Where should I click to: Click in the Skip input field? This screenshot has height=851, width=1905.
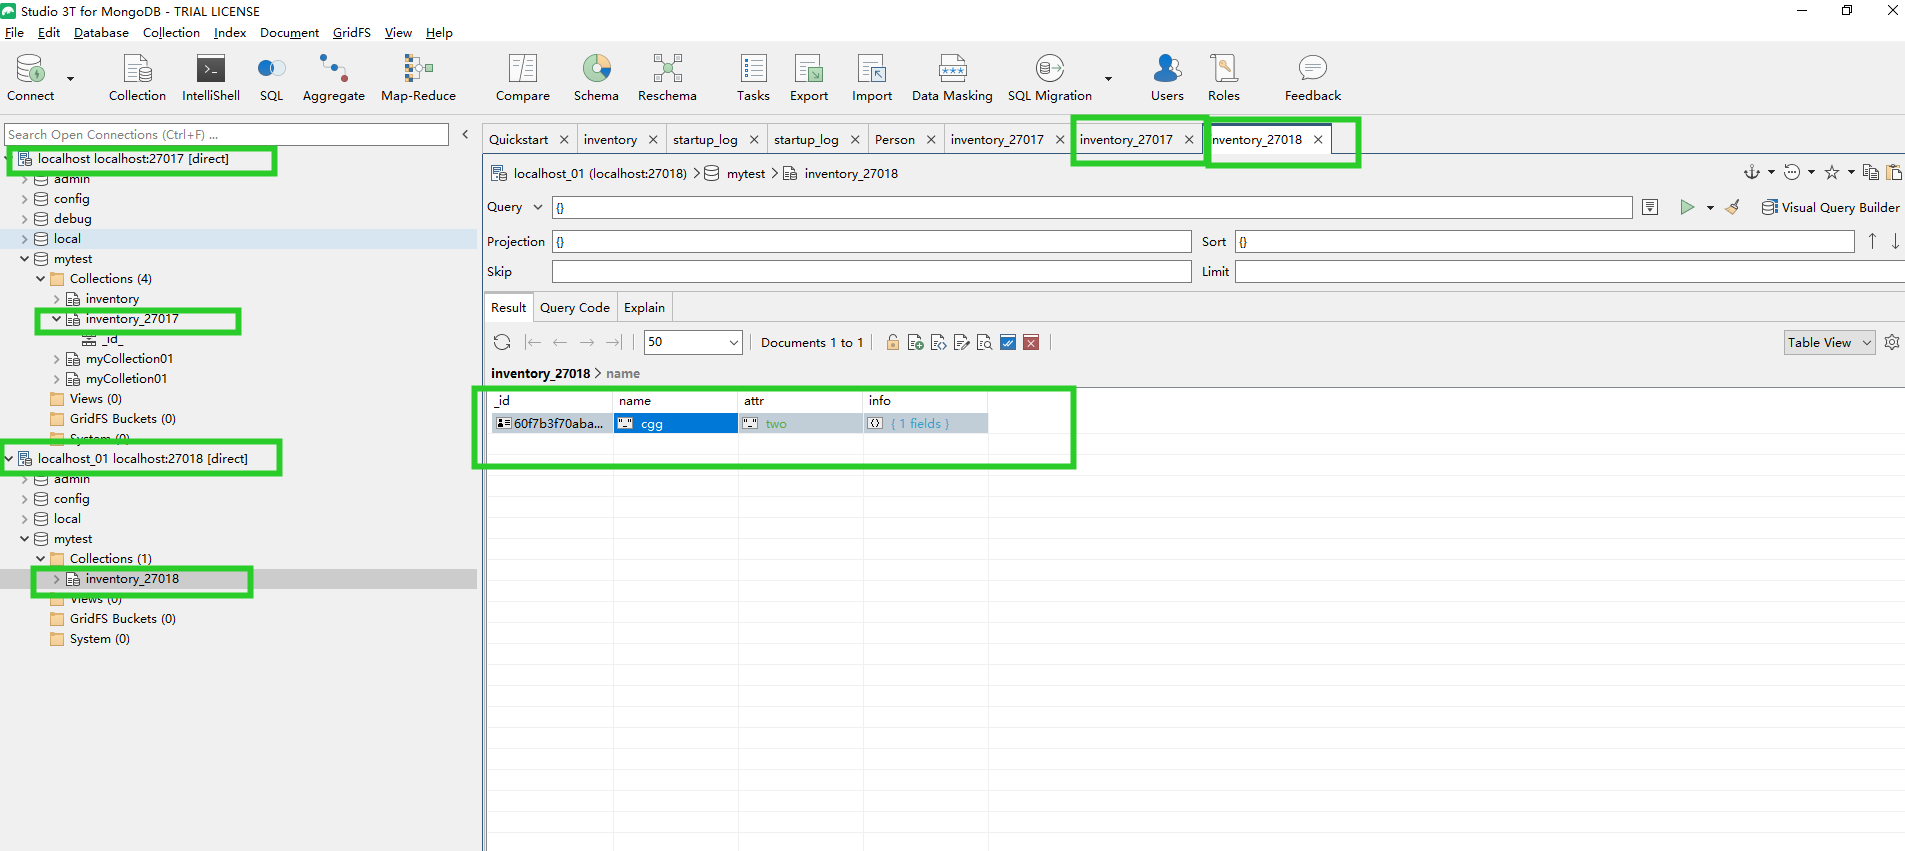[871, 271]
